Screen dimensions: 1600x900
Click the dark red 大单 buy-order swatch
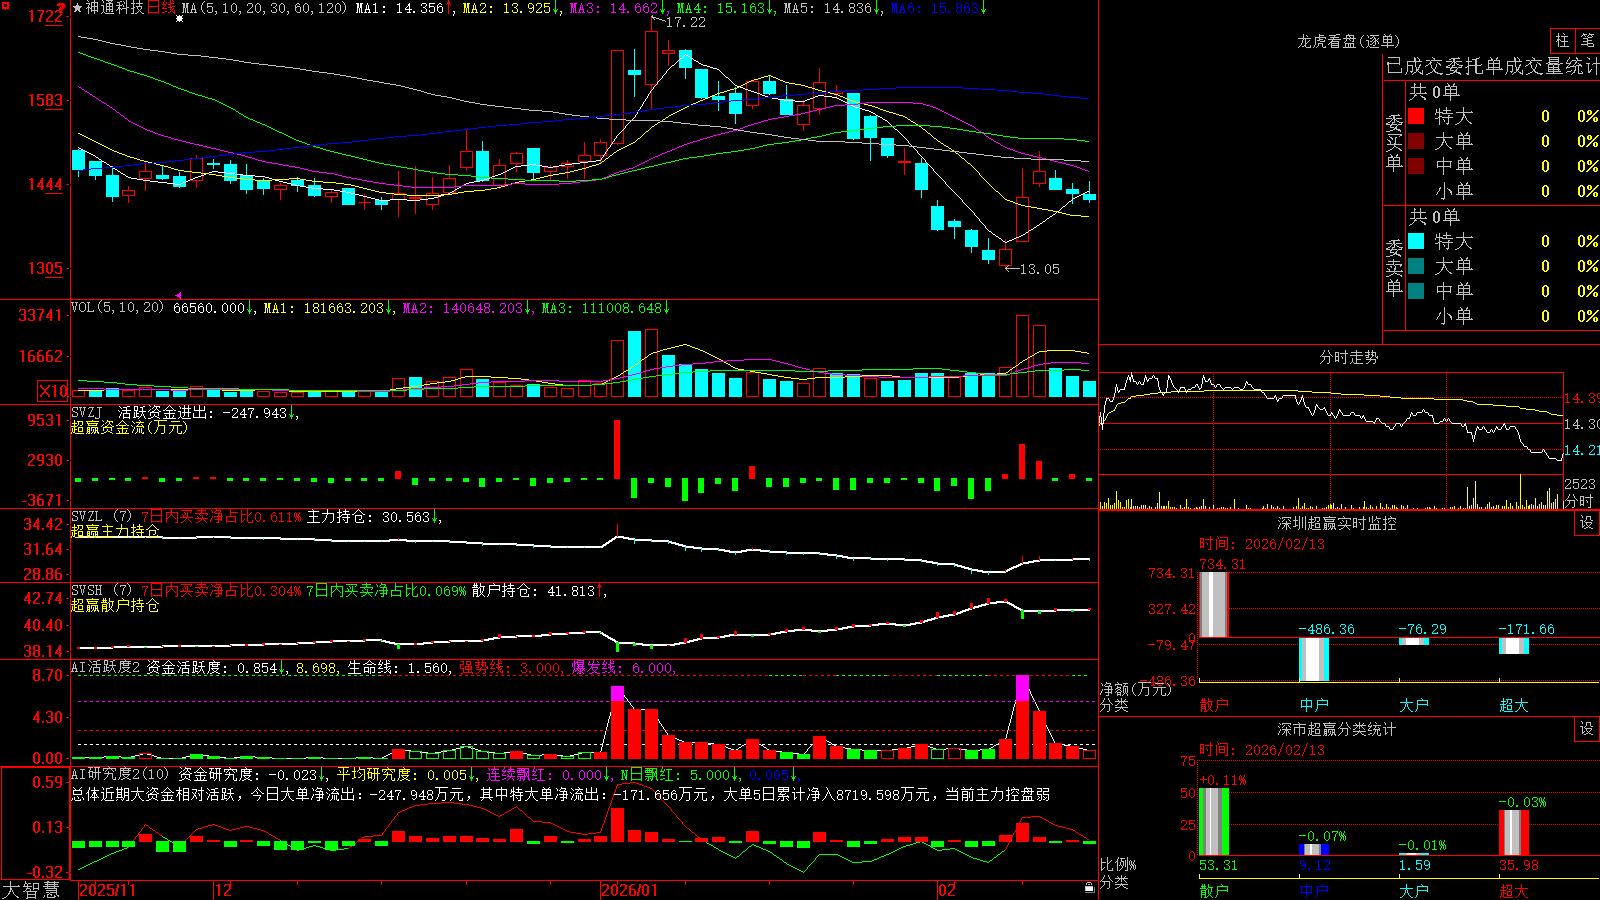coord(1416,141)
